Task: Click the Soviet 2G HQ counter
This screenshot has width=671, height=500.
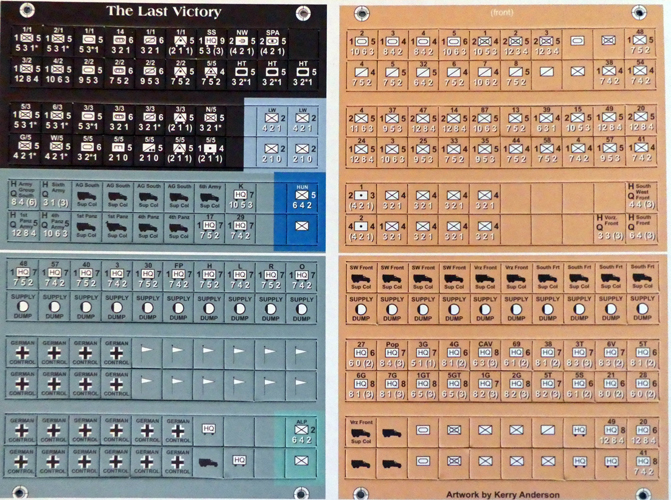Action: point(517,386)
